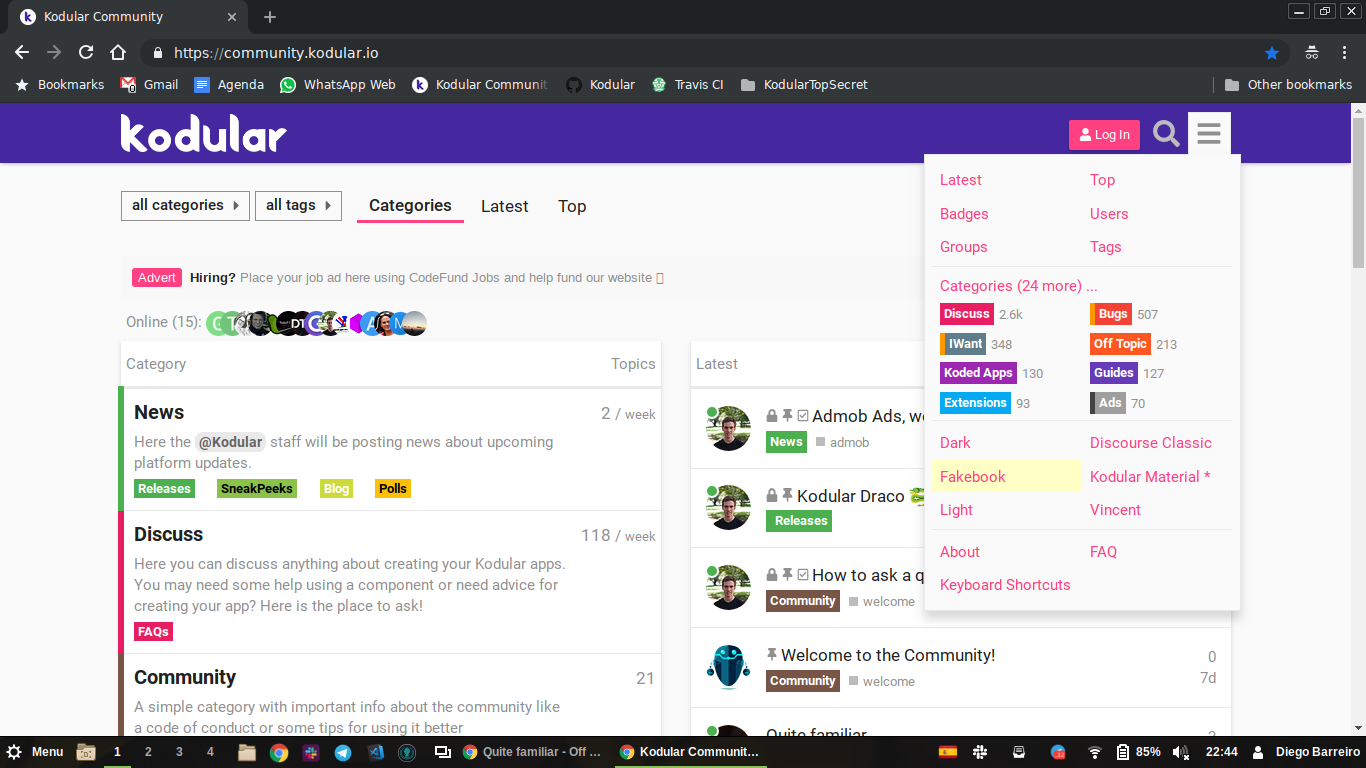Image resolution: width=1366 pixels, height=768 pixels.
Task: Open the site info padlock
Action: point(156,53)
